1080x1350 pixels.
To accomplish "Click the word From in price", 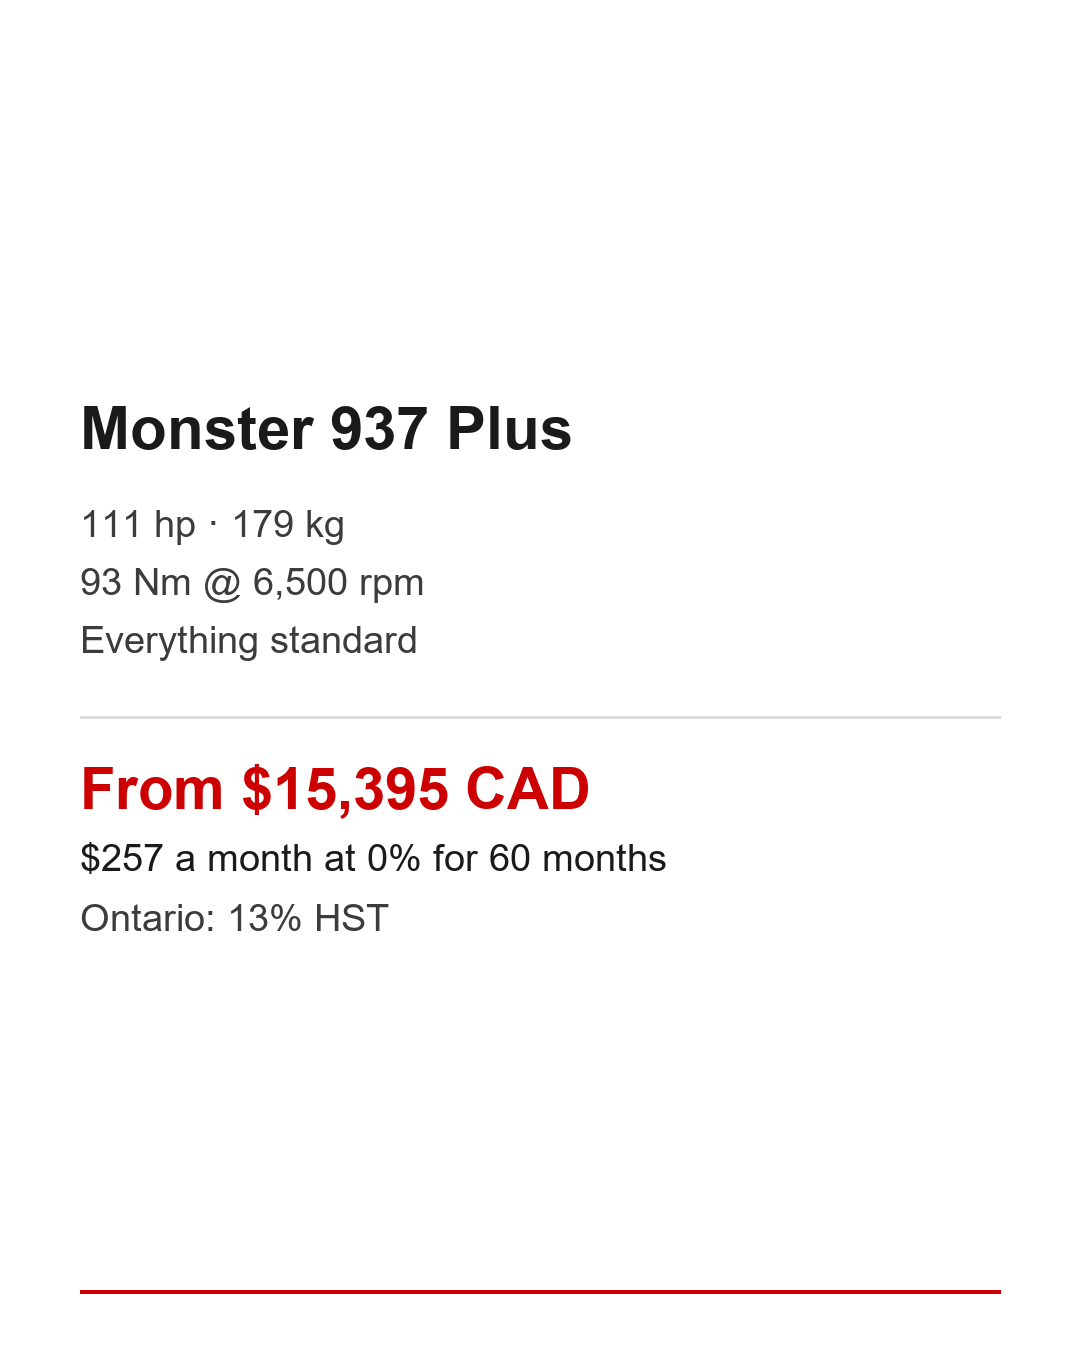I will coord(152,789).
